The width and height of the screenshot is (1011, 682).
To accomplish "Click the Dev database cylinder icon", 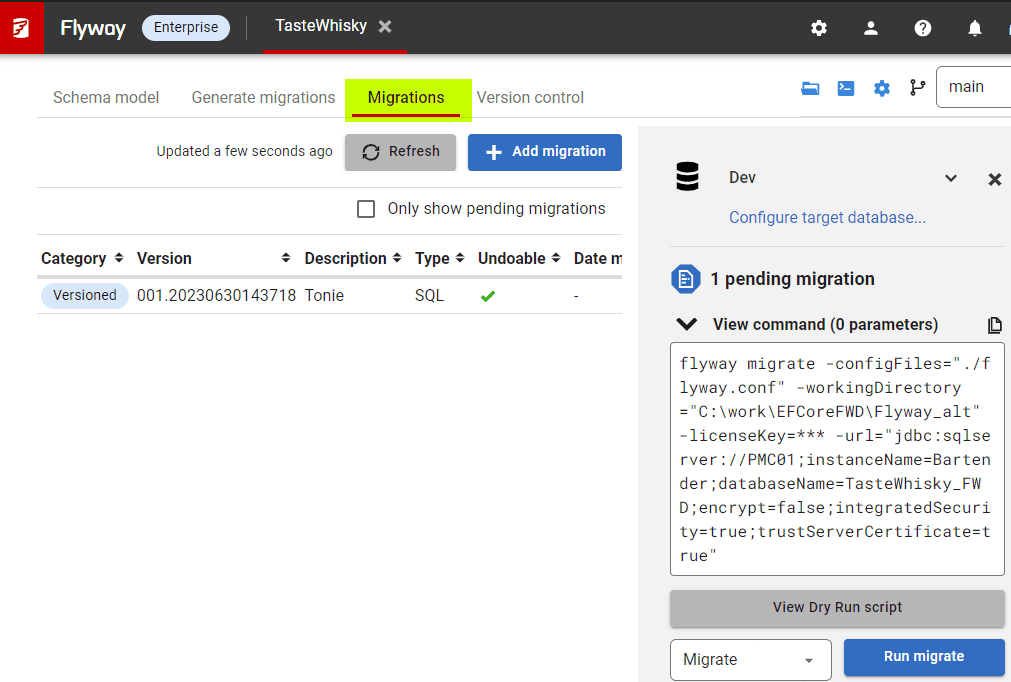I will coord(687,177).
